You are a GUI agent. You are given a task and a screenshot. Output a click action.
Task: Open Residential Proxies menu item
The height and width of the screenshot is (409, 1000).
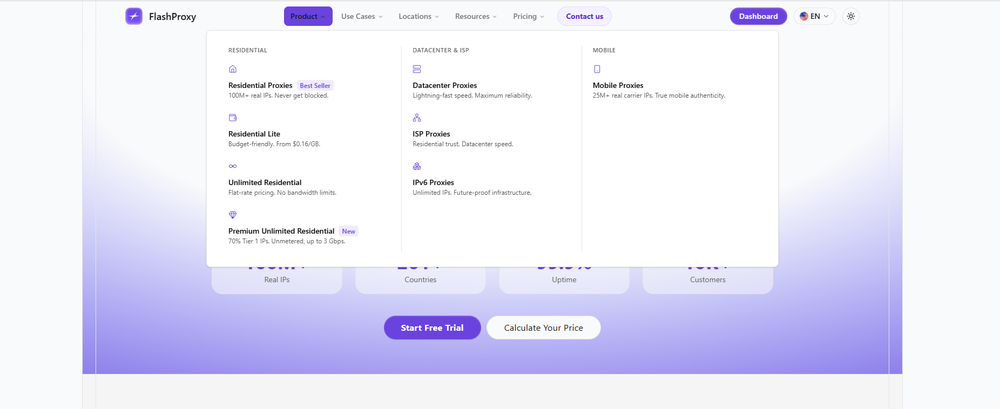coord(260,86)
